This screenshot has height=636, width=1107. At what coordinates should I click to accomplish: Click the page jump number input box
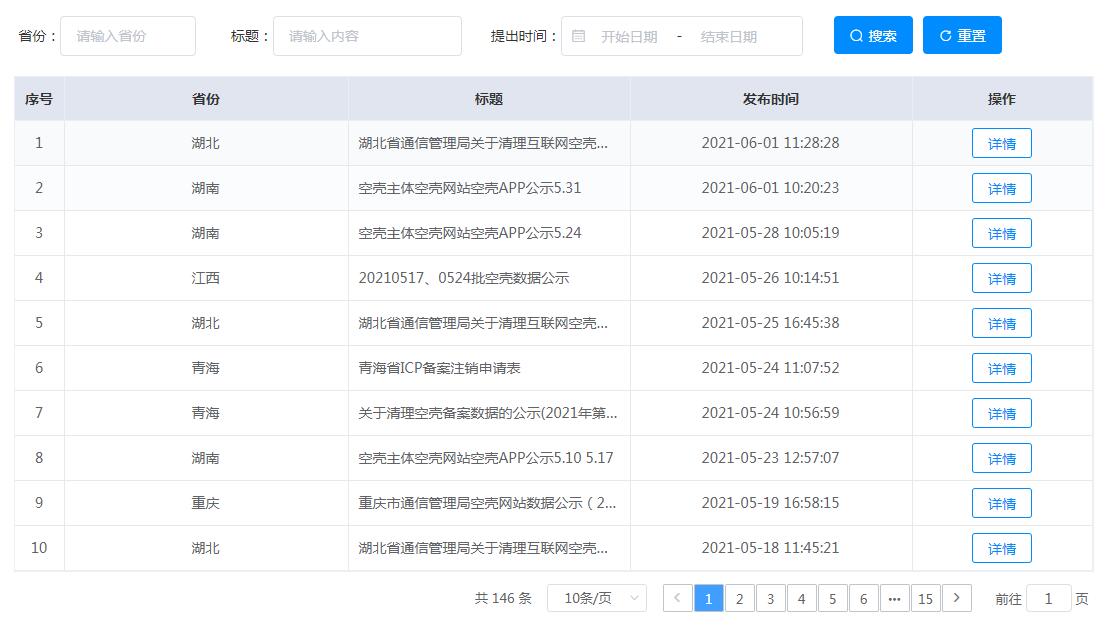click(1048, 599)
